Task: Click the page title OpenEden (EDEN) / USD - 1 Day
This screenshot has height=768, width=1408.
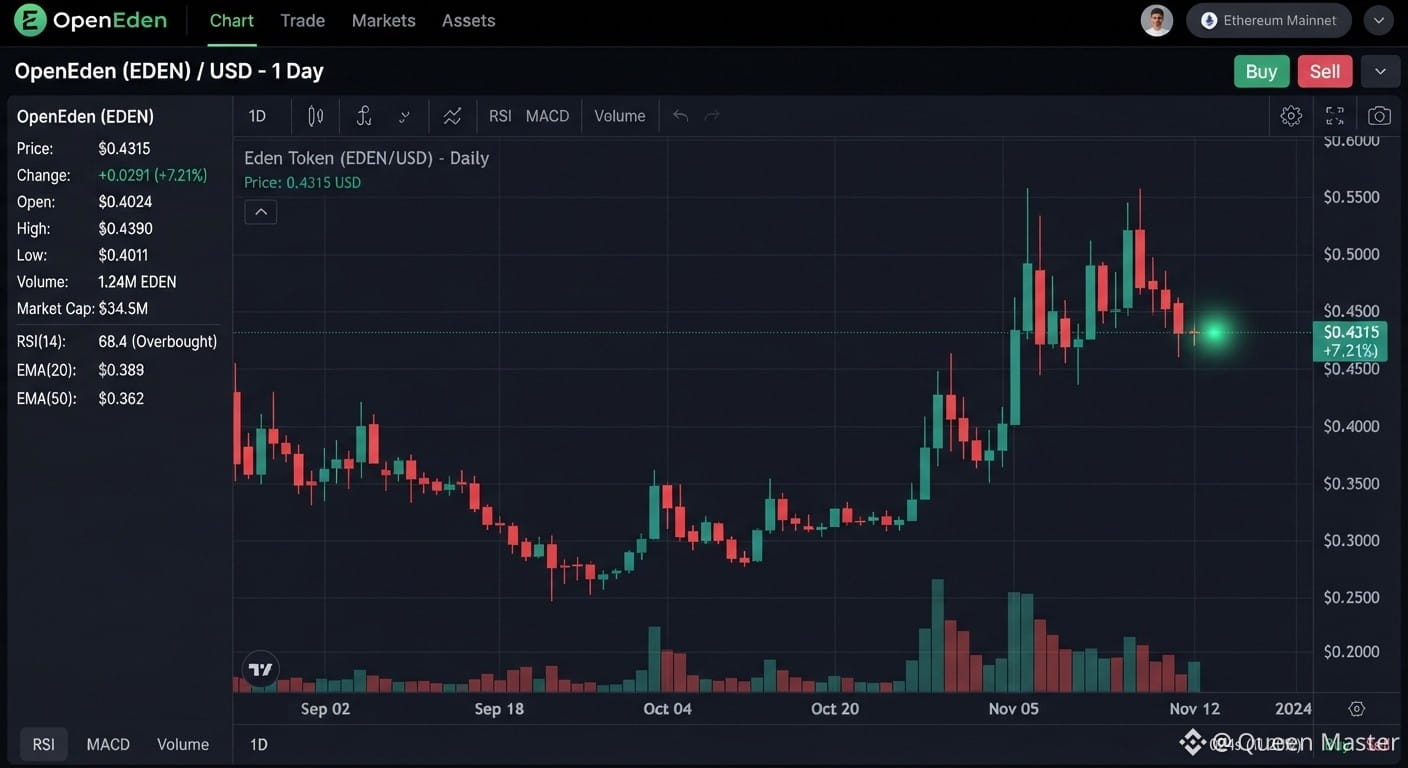Action: [x=169, y=71]
